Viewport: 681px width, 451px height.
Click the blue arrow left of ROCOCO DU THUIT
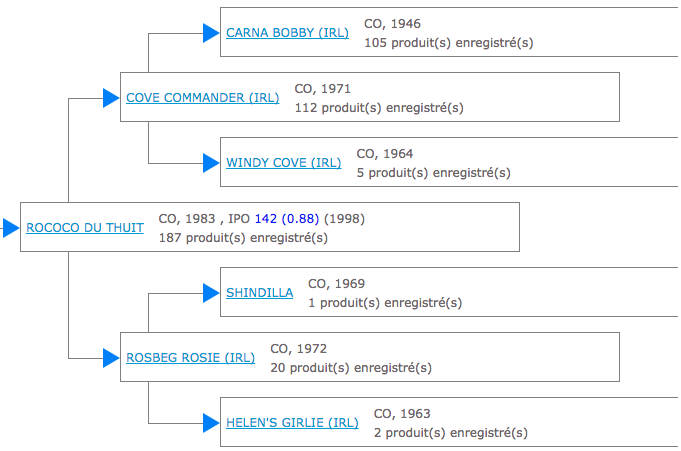11,228
